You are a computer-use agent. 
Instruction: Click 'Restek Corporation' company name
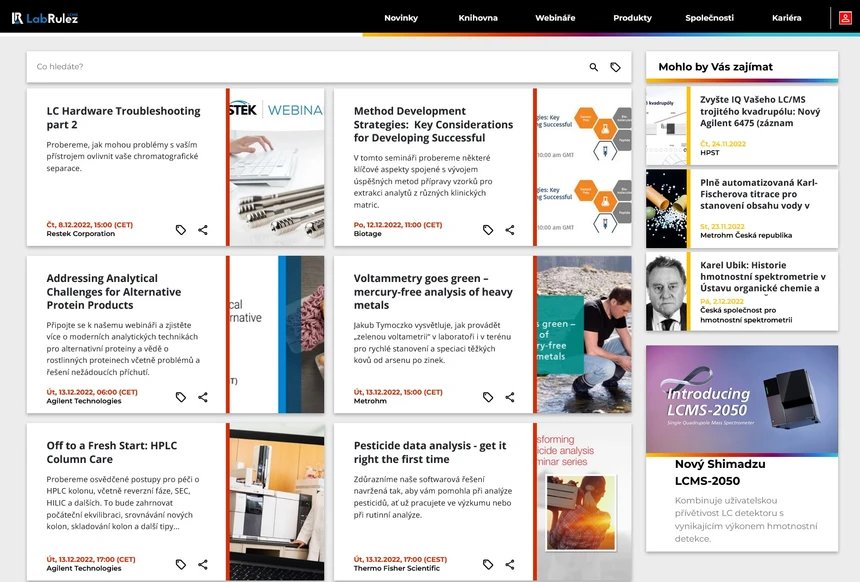click(x=81, y=234)
